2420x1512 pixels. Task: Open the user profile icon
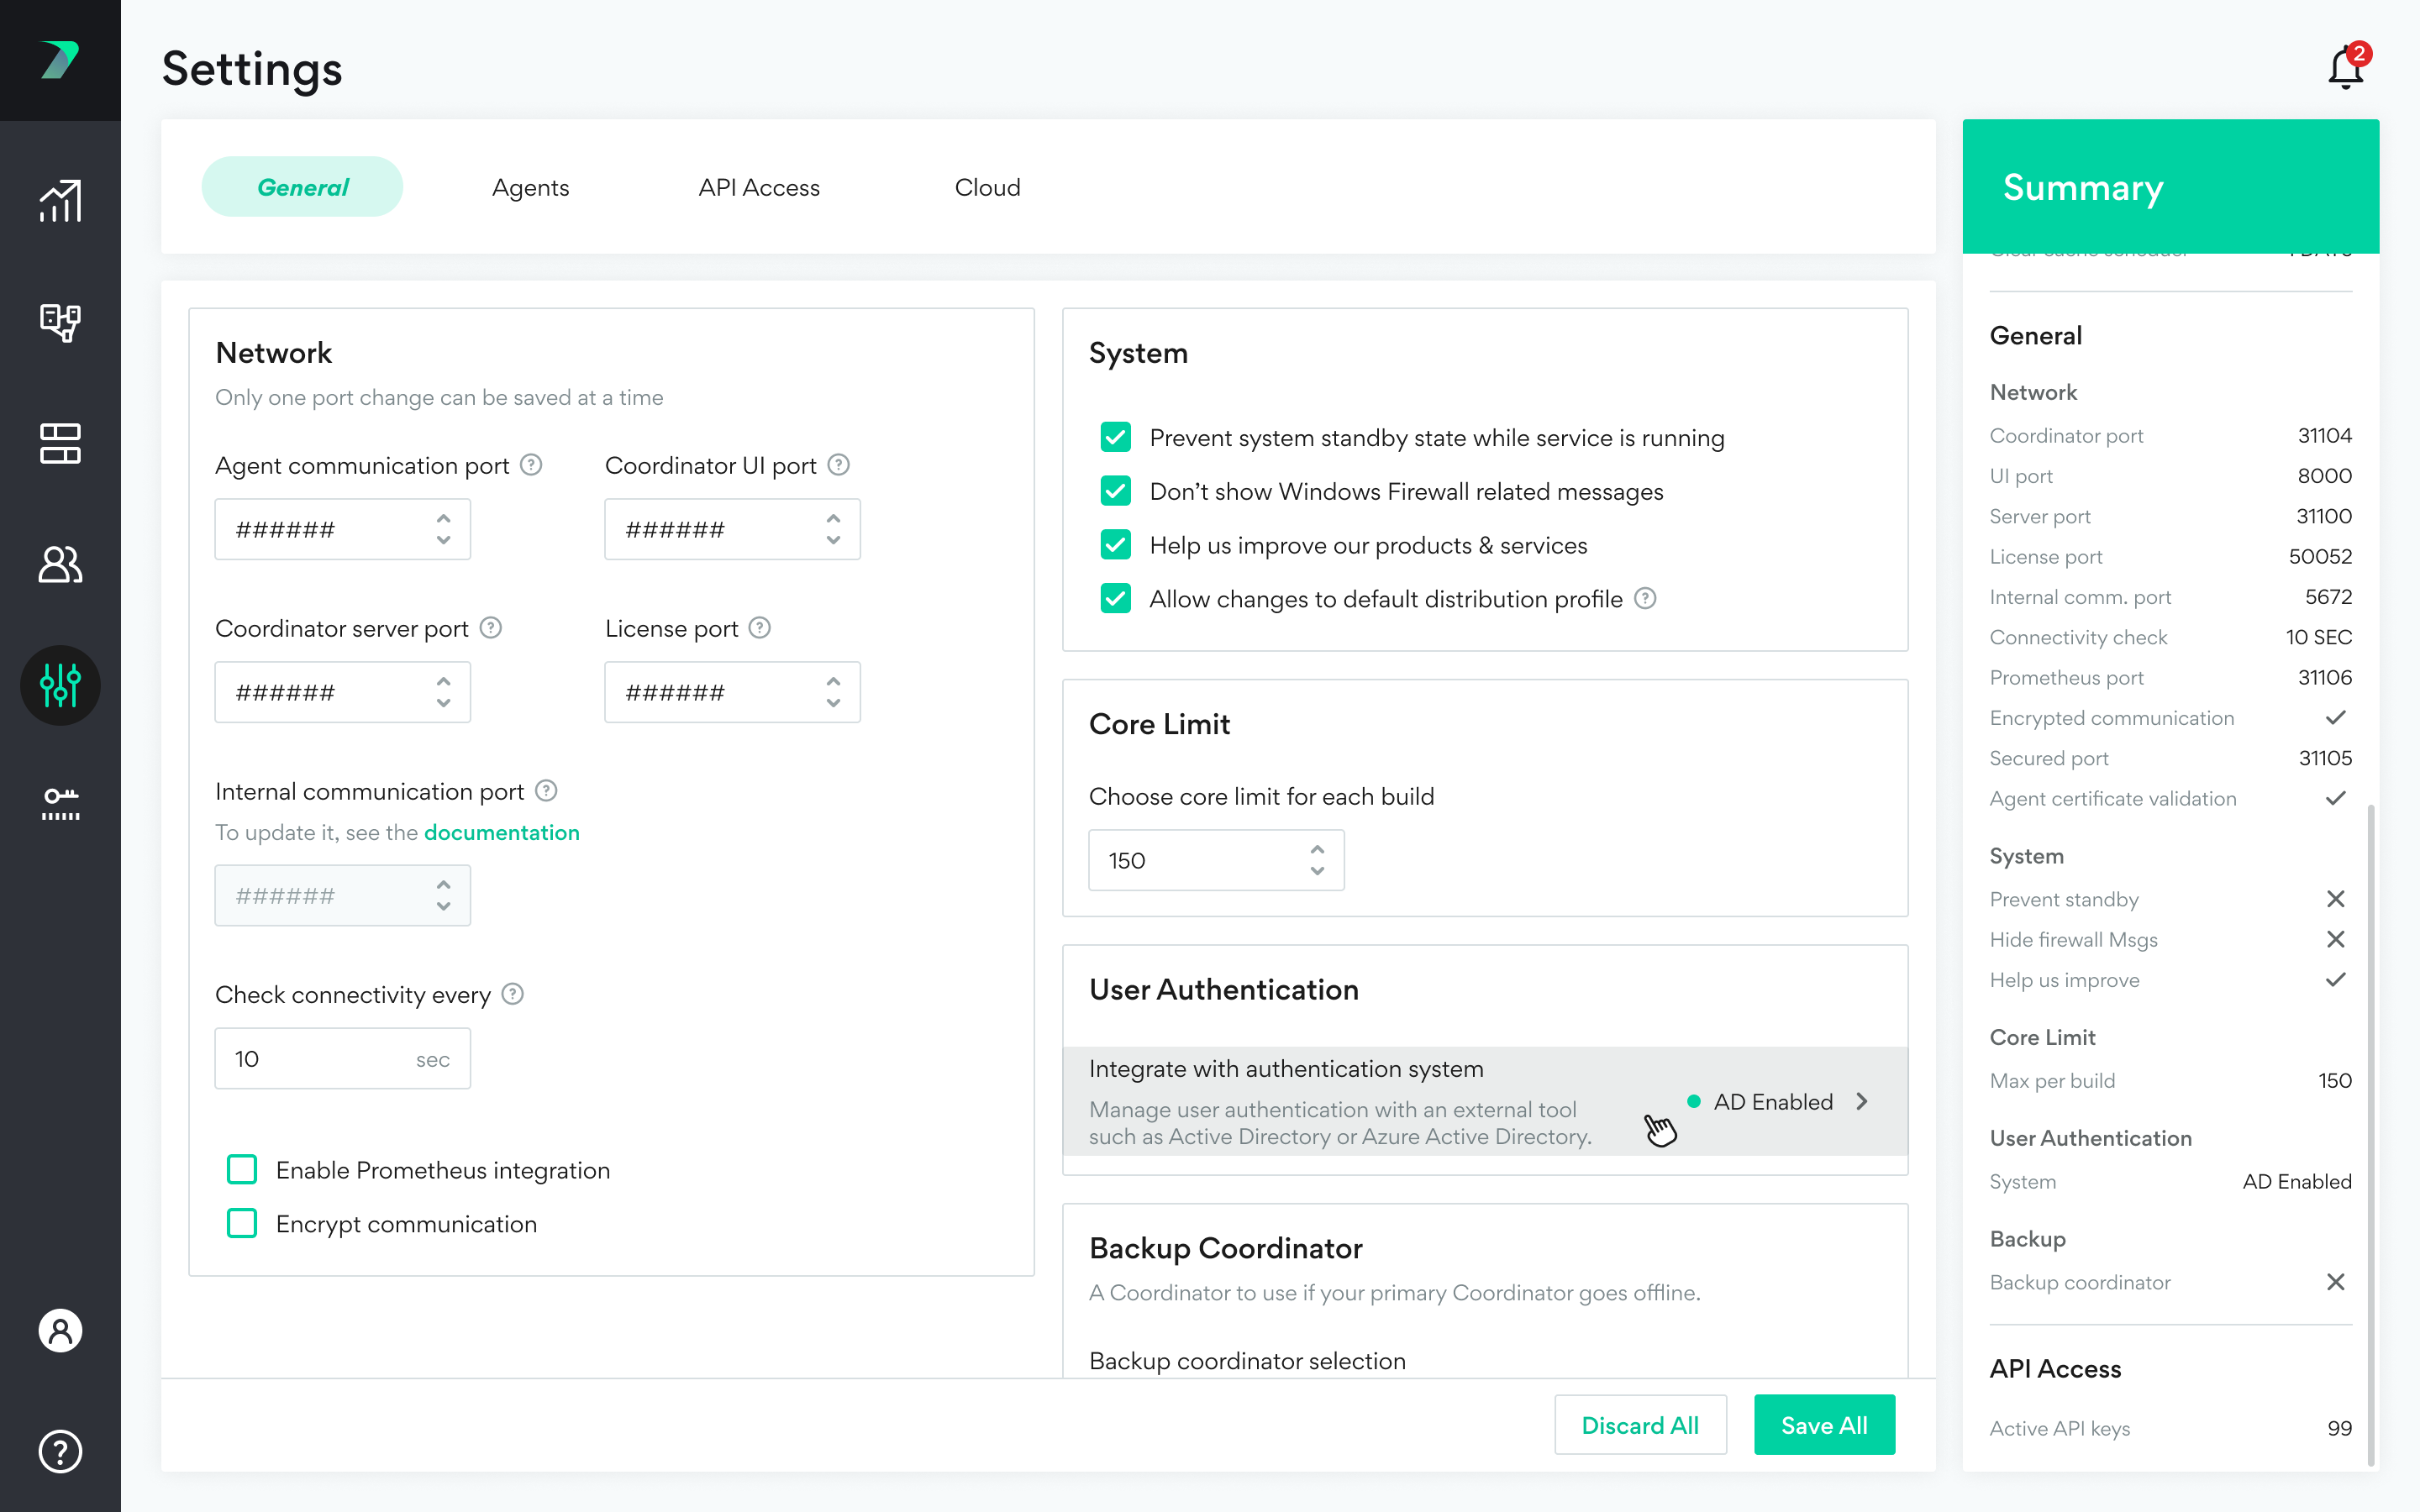click(x=60, y=1330)
